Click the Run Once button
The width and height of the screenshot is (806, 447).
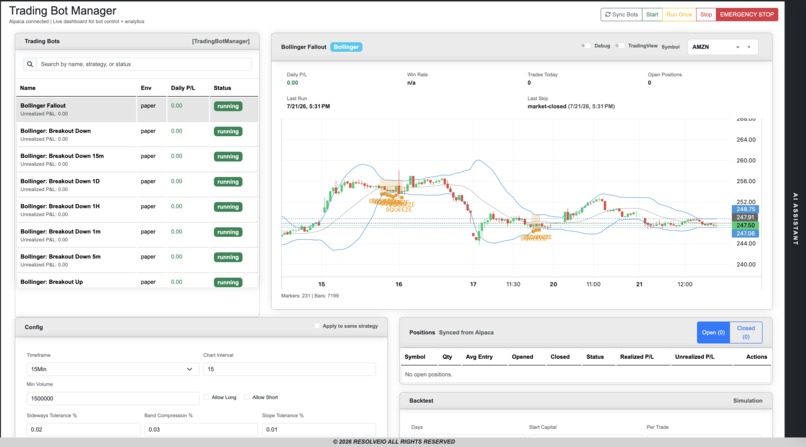coord(679,14)
